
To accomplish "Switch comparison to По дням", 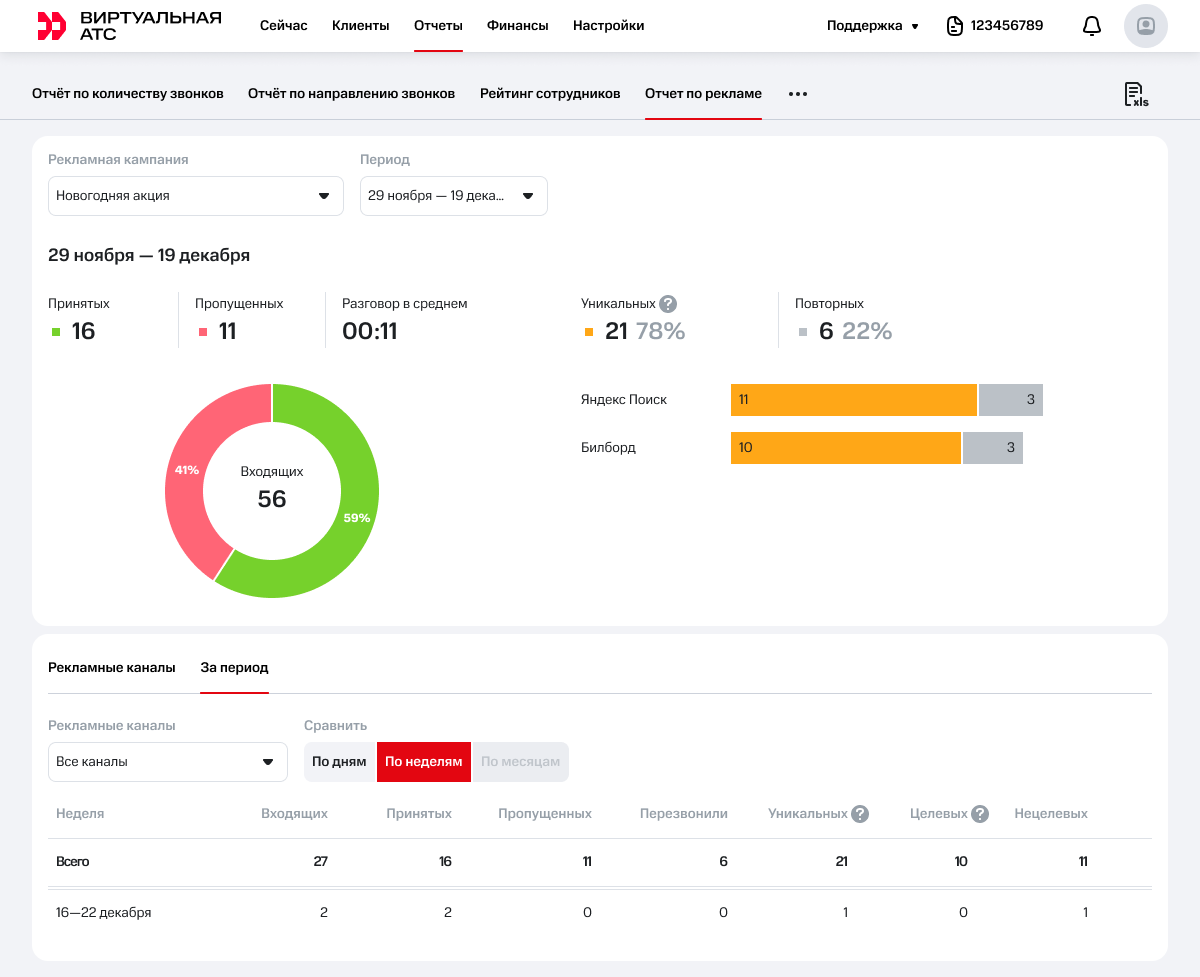I will click(x=339, y=762).
